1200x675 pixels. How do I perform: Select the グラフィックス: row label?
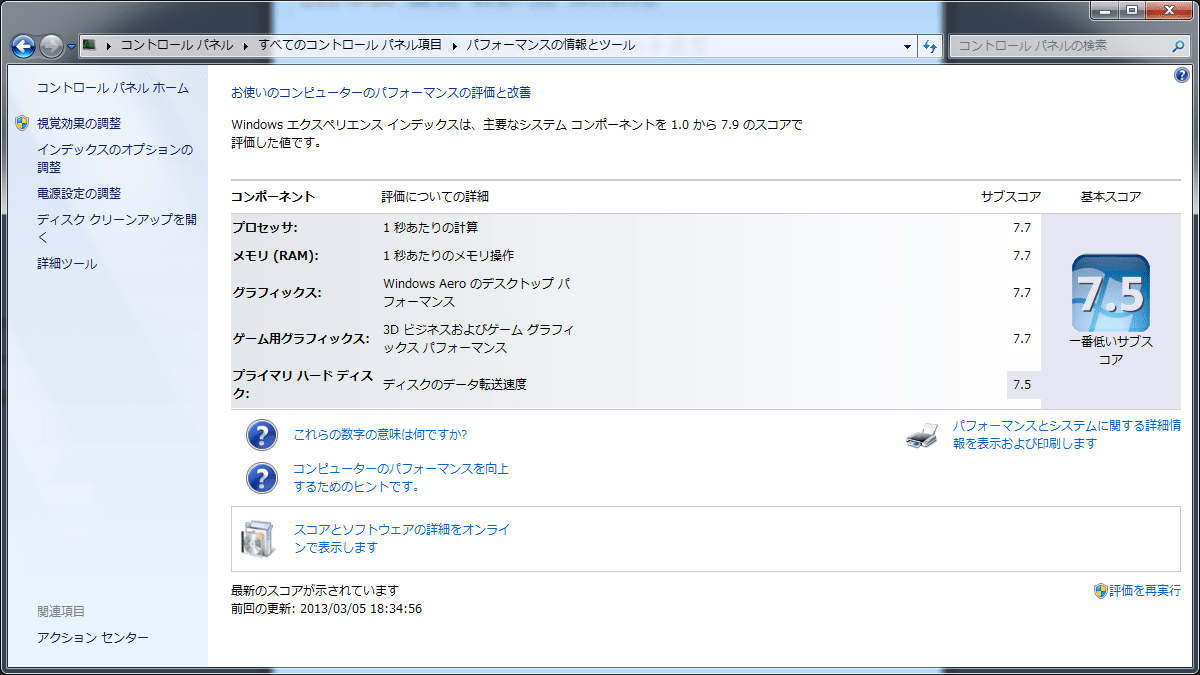point(276,293)
